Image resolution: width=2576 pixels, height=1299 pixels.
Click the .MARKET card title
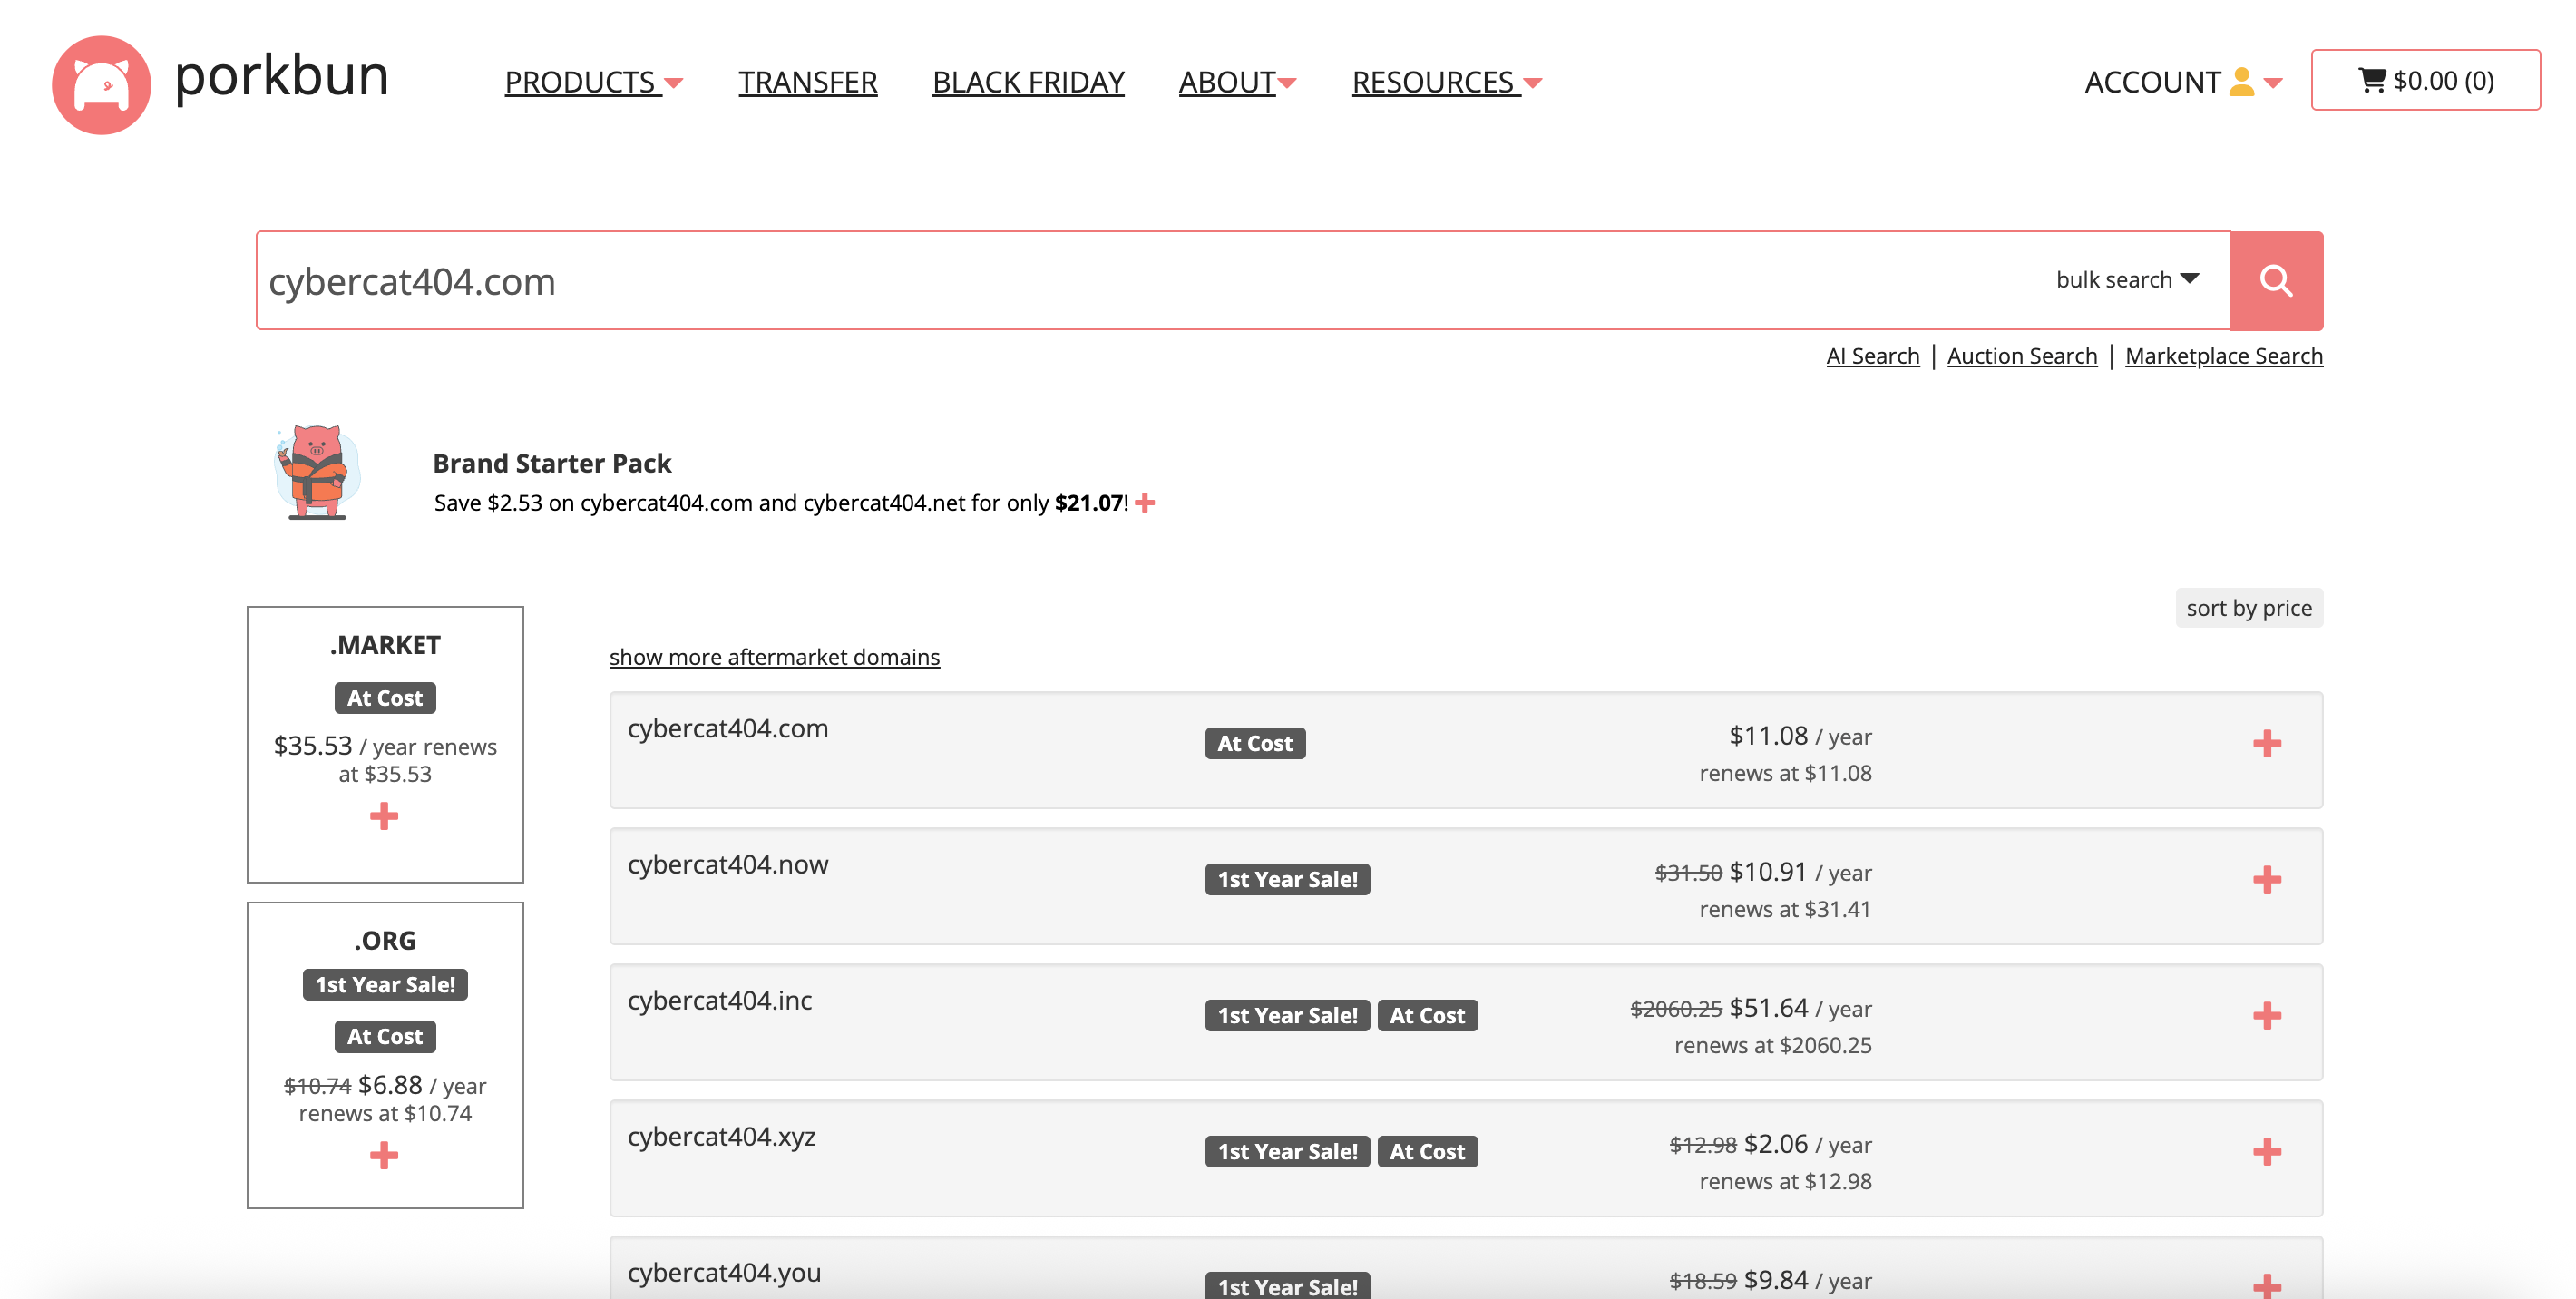tap(385, 645)
